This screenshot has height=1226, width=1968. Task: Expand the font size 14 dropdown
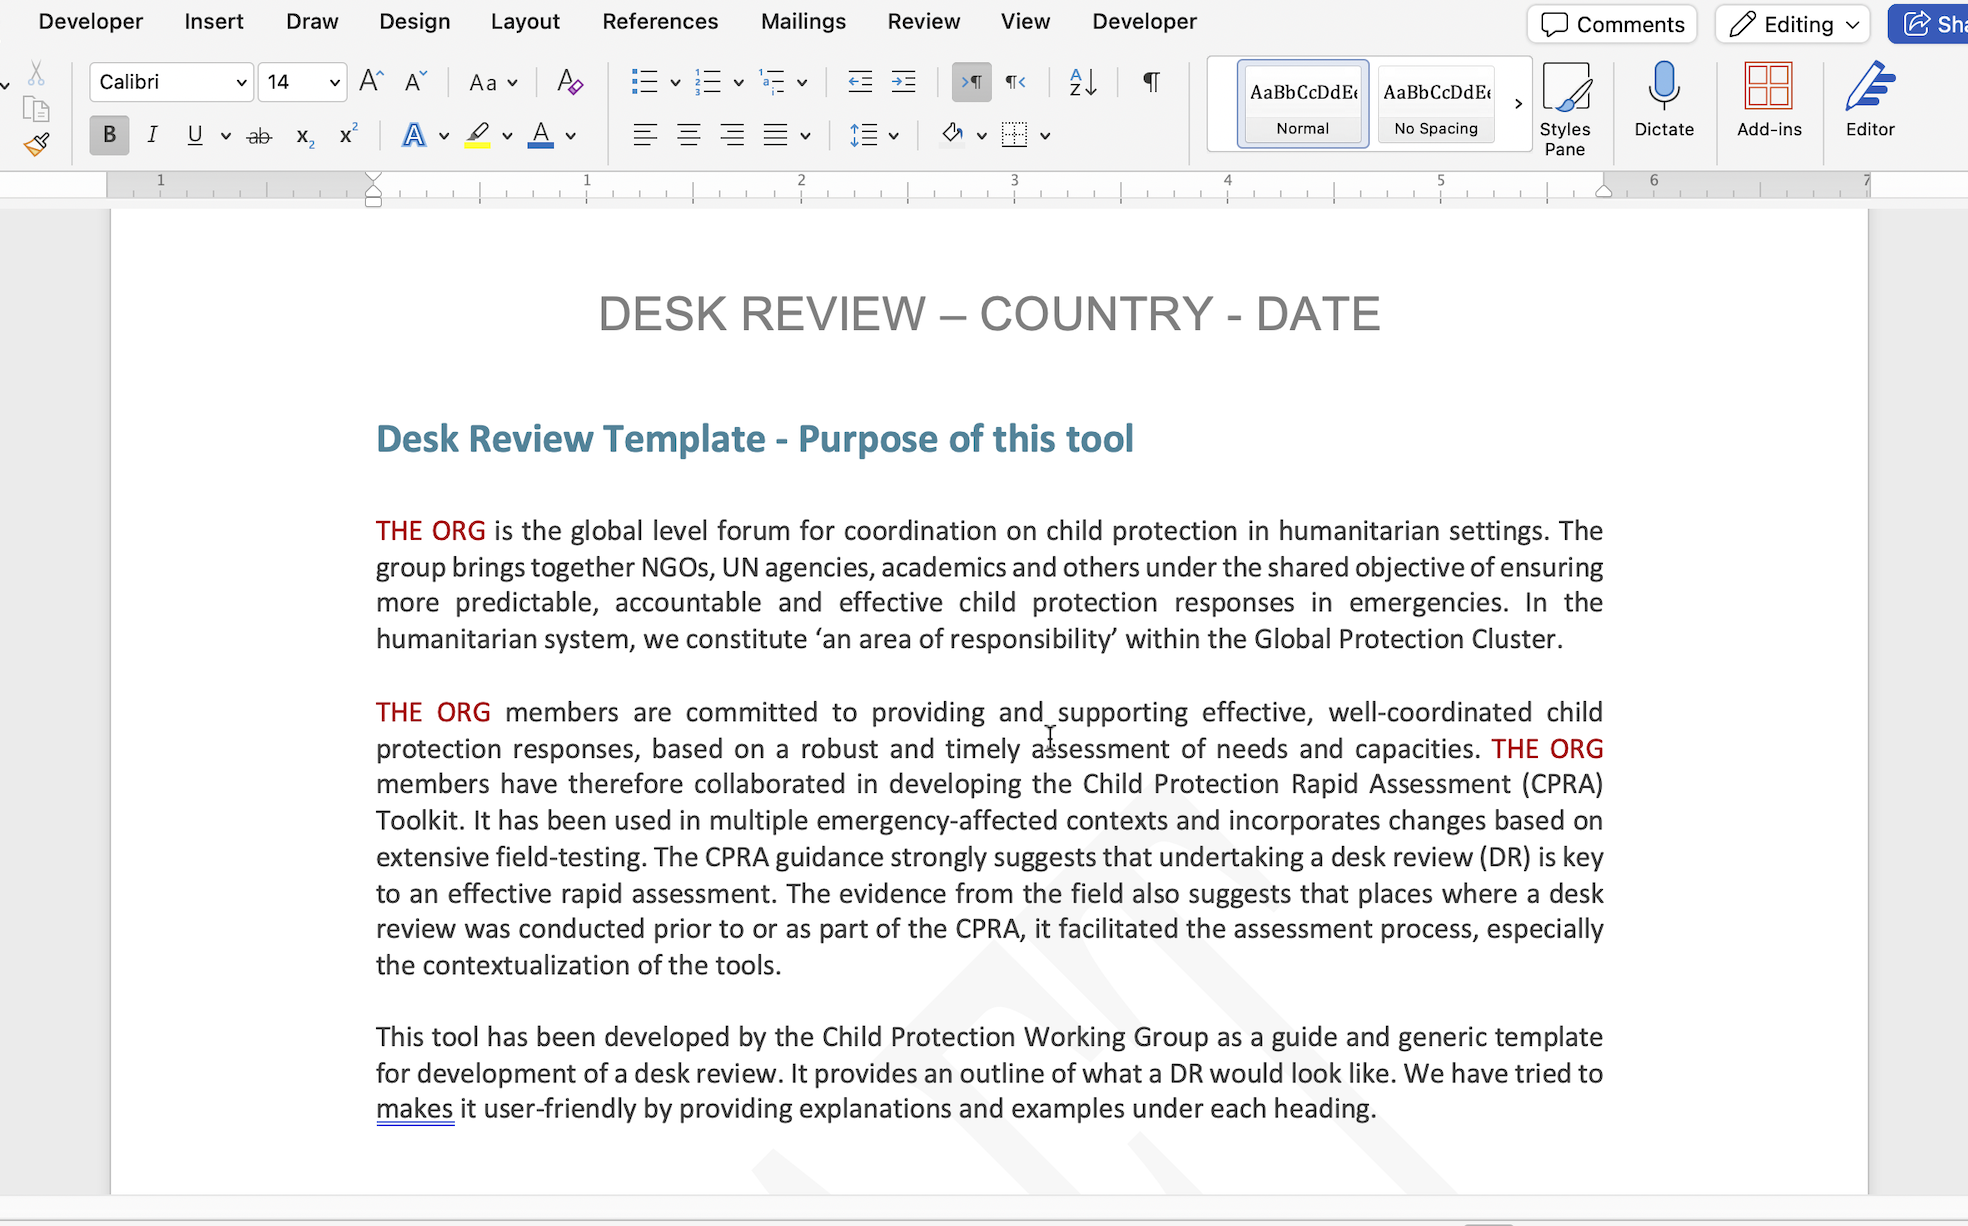click(x=334, y=82)
